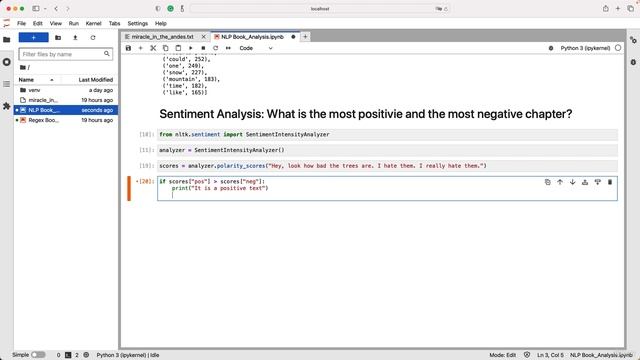
Task: Insert cell below from cell toolbar
Action: 598,182
